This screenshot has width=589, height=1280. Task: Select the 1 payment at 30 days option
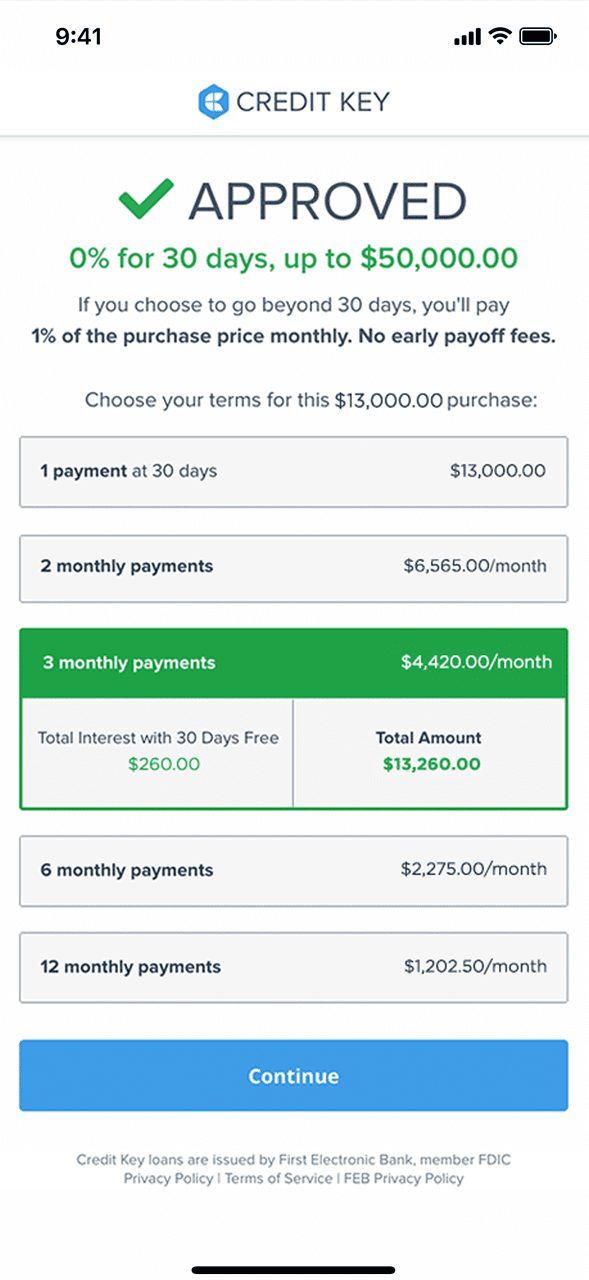(x=294, y=471)
